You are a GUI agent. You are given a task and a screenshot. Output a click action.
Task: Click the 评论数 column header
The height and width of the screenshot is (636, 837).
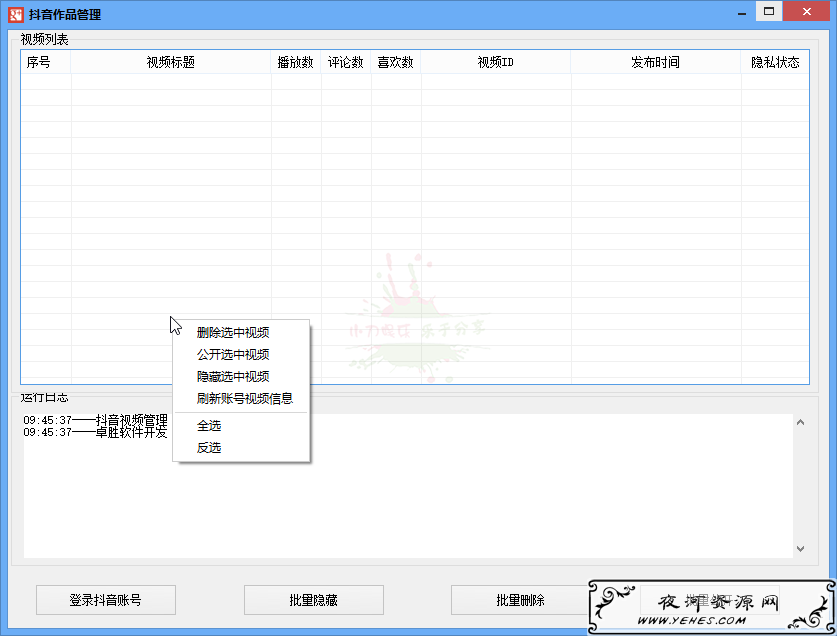click(x=346, y=62)
